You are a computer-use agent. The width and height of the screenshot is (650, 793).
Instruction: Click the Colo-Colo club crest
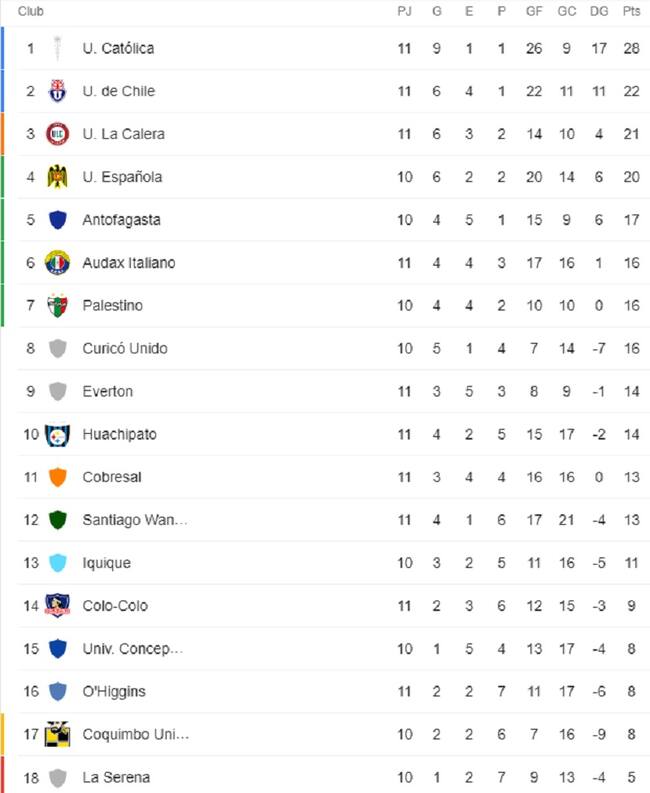pos(57,606)
